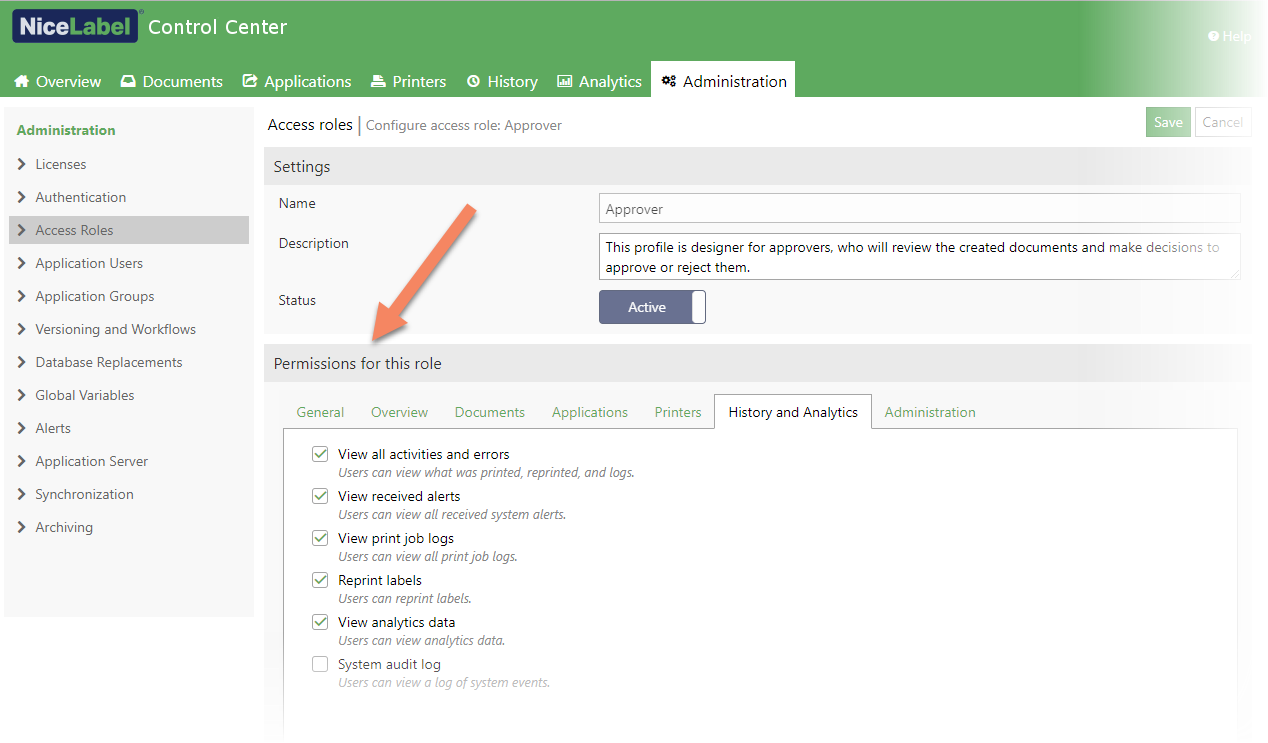This screenshot has width=1268, height=743.
Task: Expand Licenses in the sidebar
Action: tap(22, 164)
